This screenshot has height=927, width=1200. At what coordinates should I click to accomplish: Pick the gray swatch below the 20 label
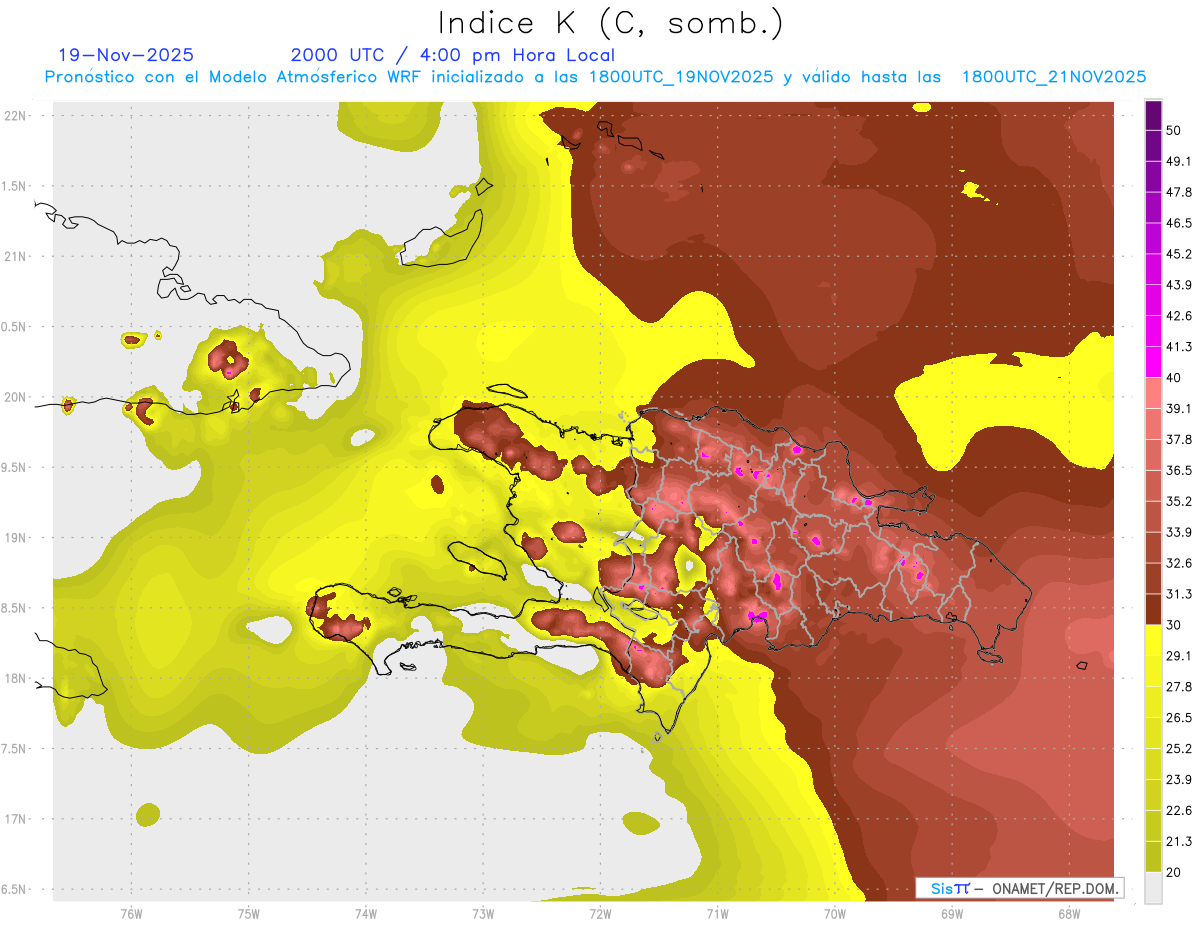[1153, 887]
